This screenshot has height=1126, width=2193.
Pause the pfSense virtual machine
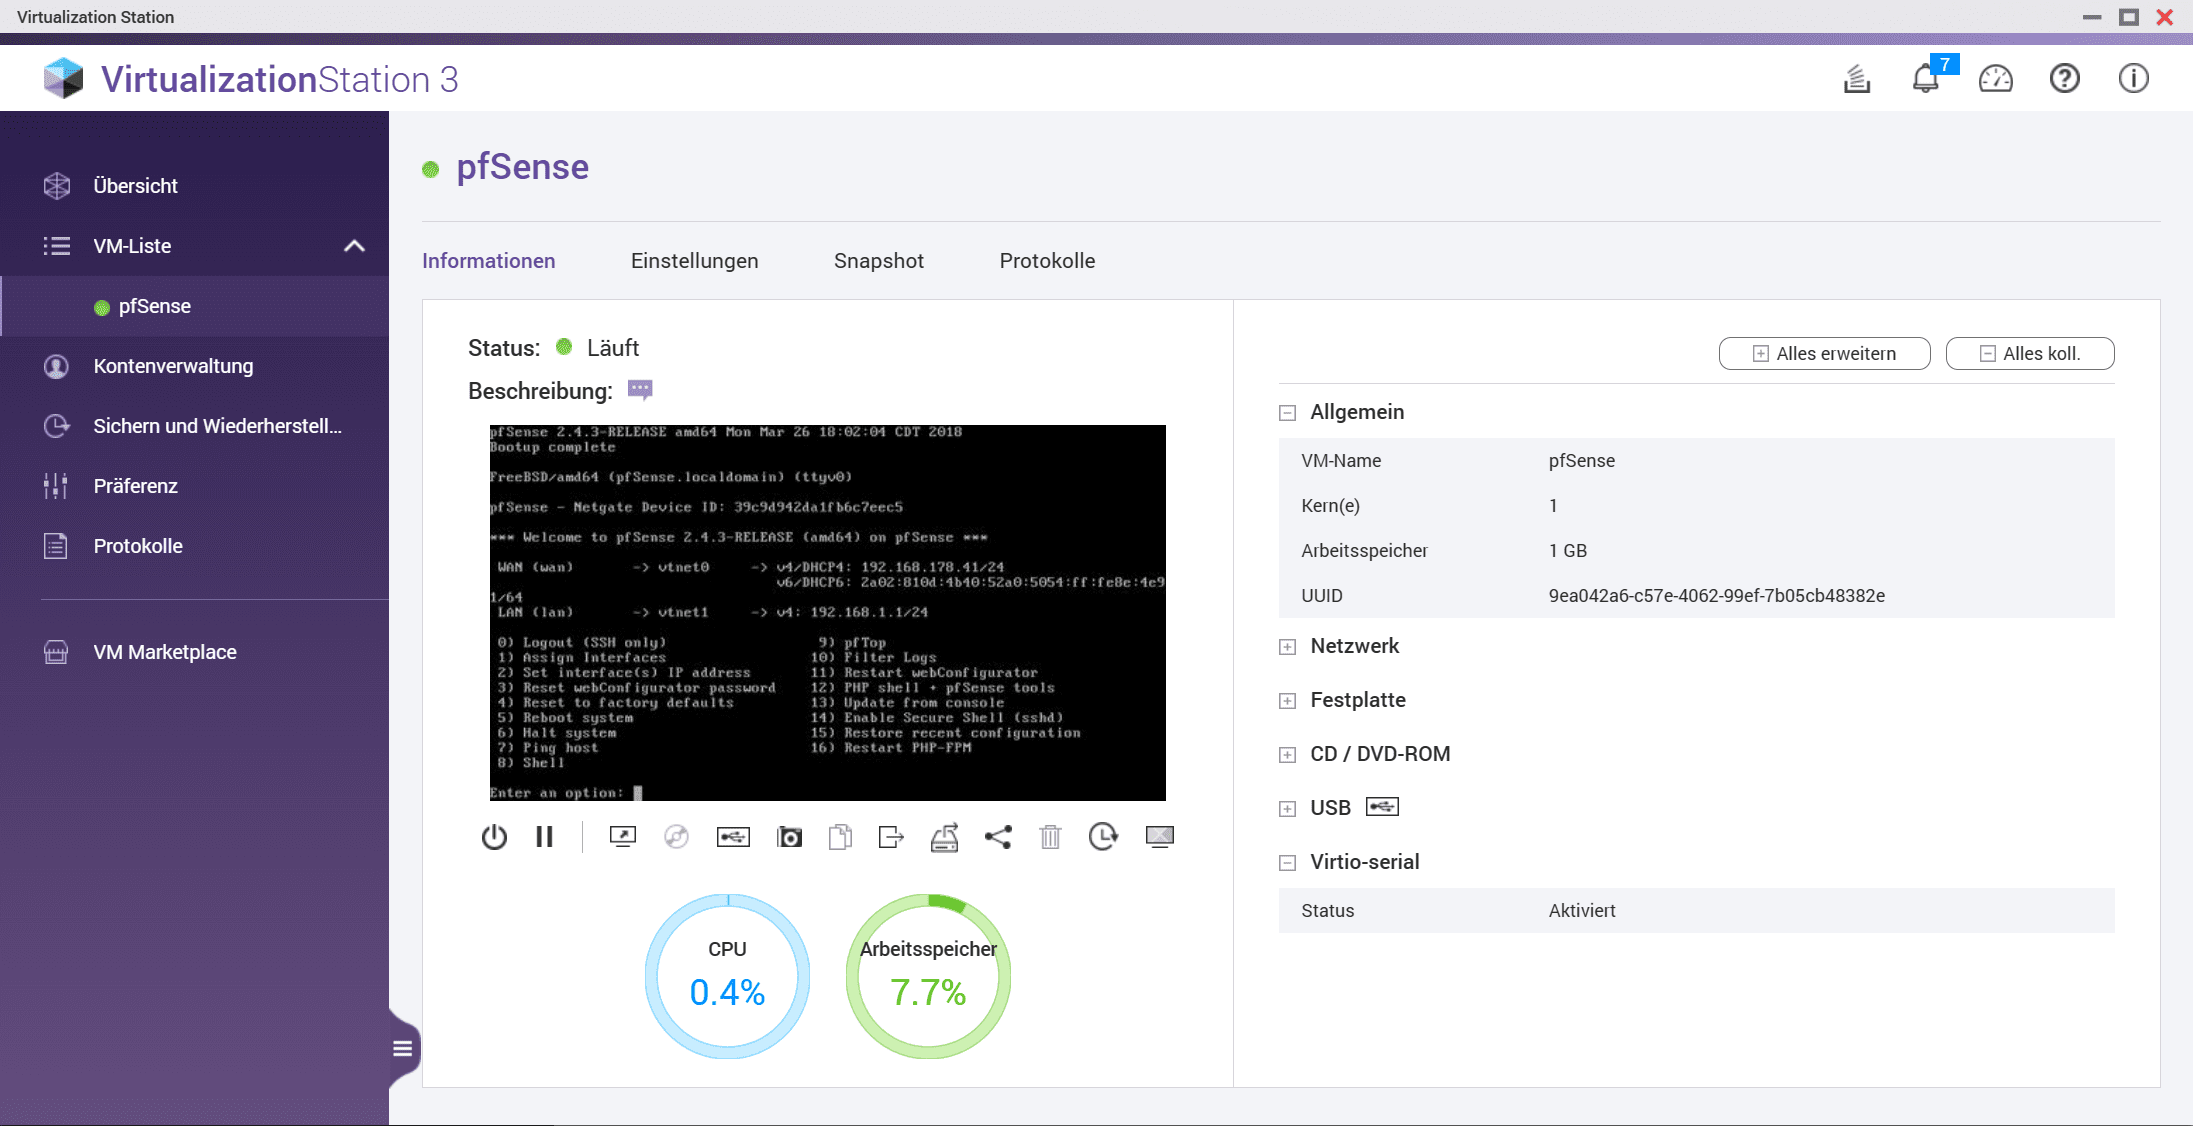pyautogui.click(x=544, y=836)
